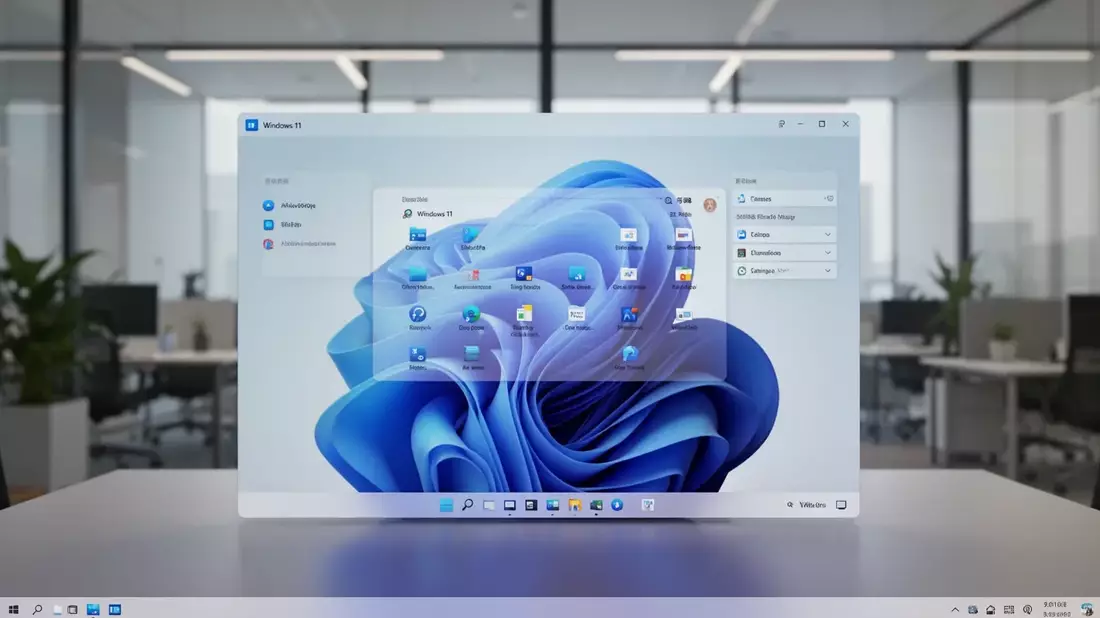This screenshot has width=1100, height=618.
Task: Open the yellow and green document icon in the grid
Action: coord(524,313)
